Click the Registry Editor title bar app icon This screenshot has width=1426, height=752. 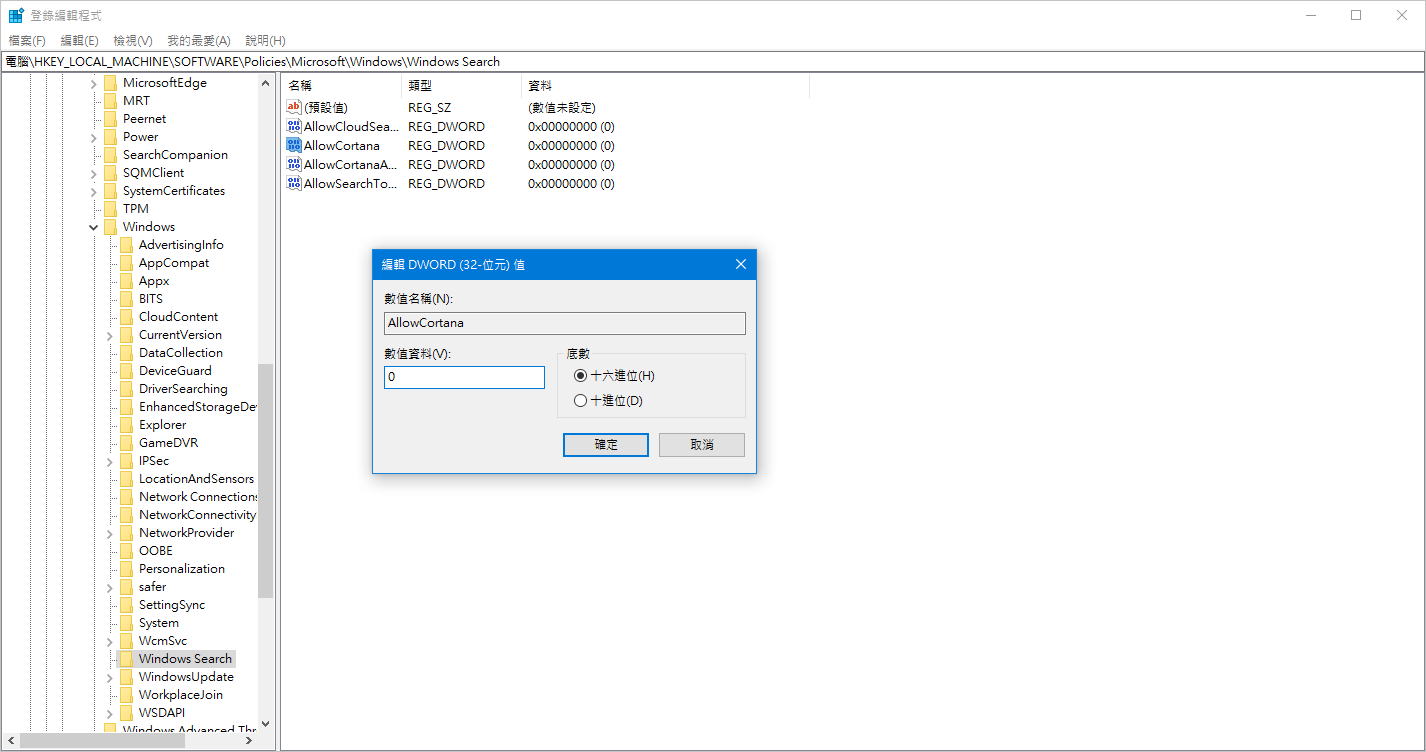tap(16, 15)
